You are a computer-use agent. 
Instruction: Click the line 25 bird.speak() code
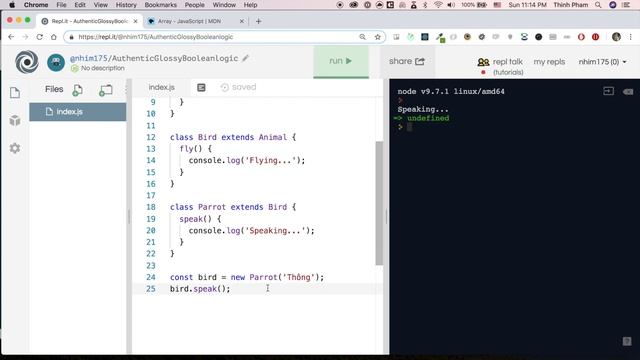pyautogui.click(x=200, y=289)
